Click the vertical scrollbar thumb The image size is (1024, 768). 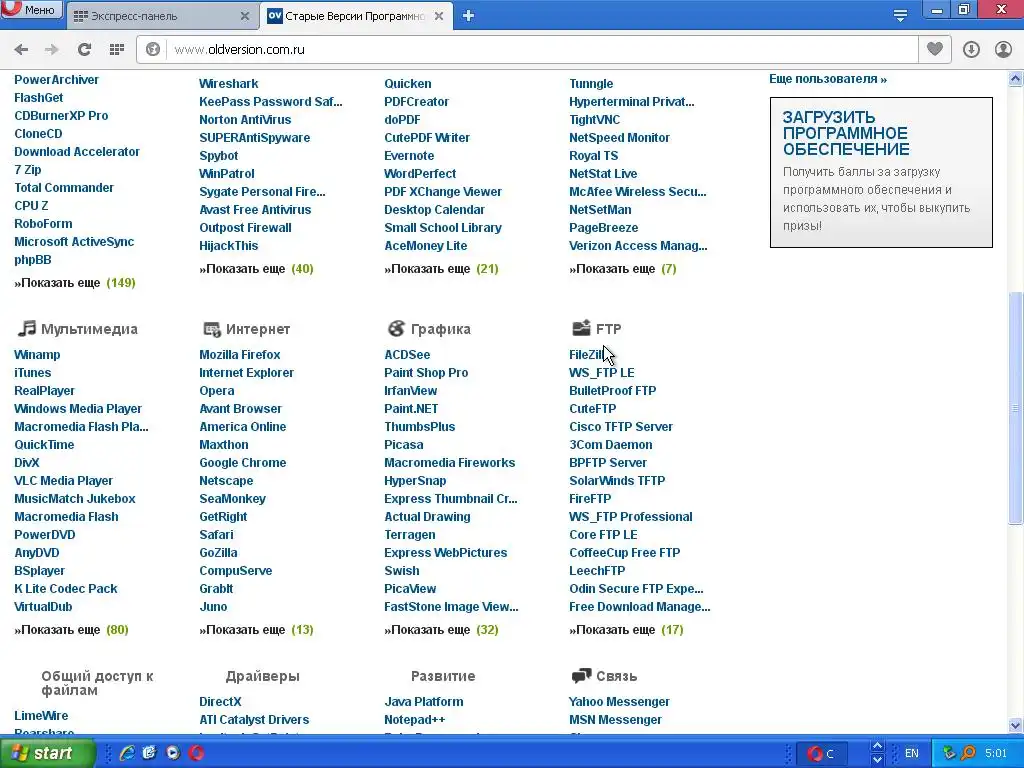[1016, 408]
